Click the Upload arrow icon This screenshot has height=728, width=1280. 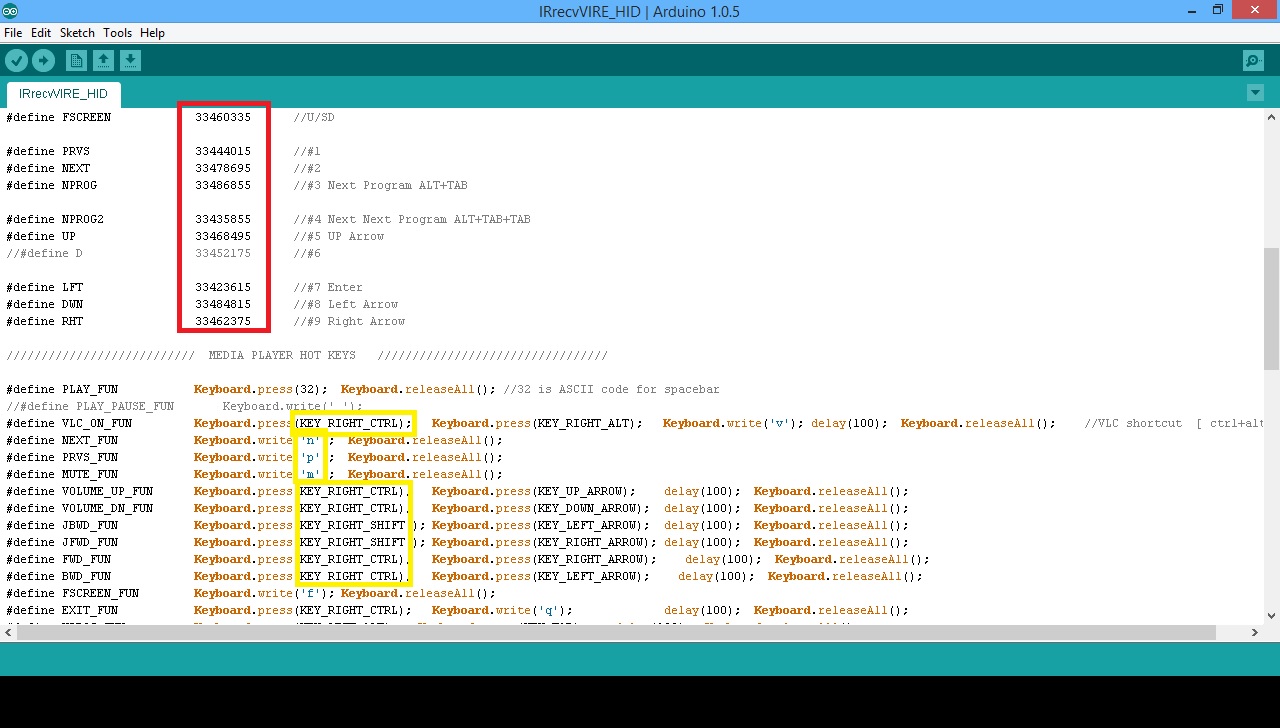[43, 60]
